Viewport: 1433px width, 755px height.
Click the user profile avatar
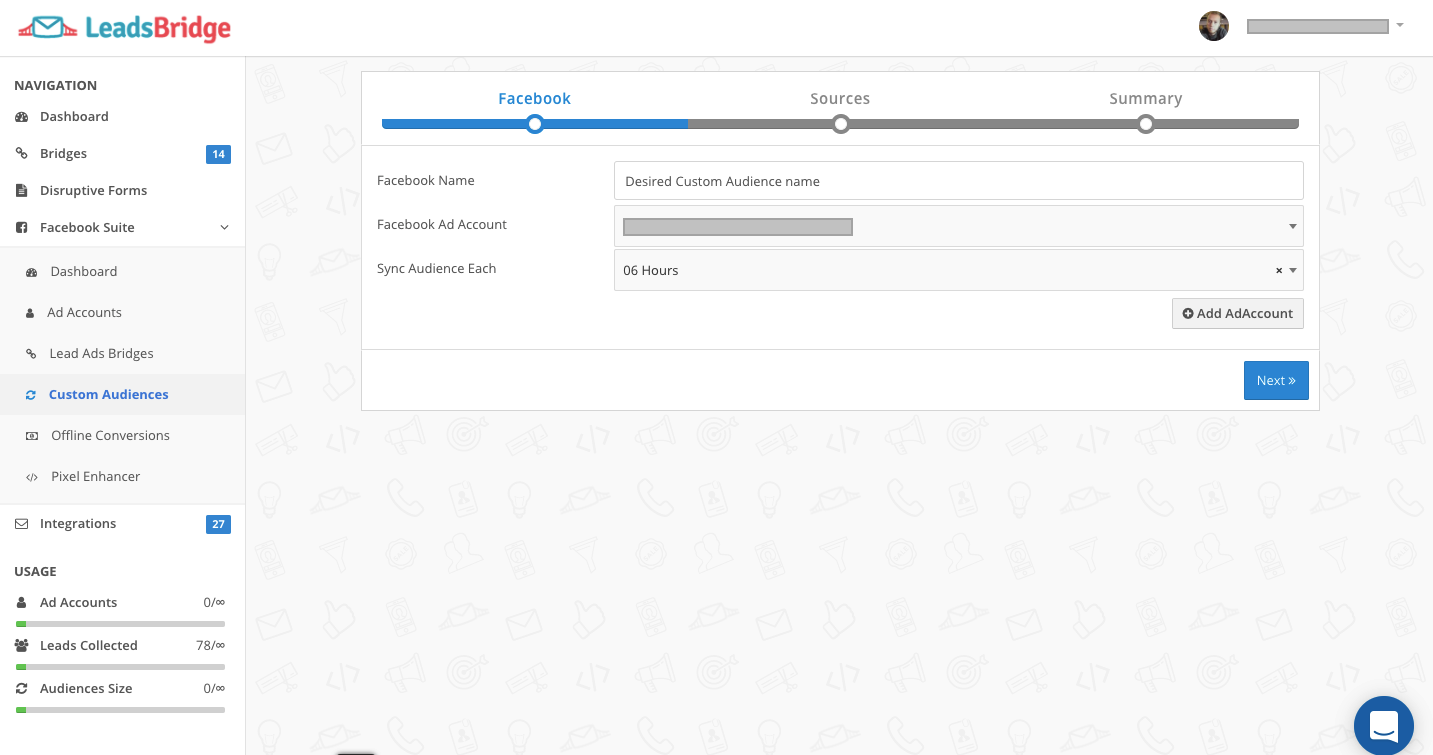pyautogui.click(x=1213, y=27)
